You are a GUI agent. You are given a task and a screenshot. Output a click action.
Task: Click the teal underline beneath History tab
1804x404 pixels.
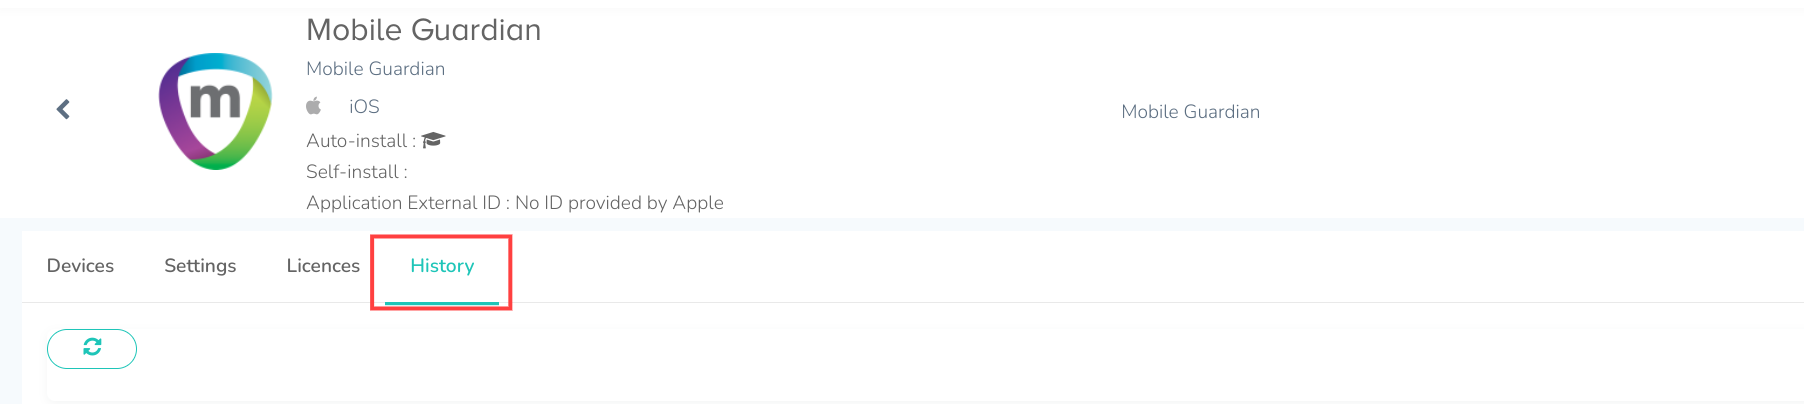[x=442, y=302]
